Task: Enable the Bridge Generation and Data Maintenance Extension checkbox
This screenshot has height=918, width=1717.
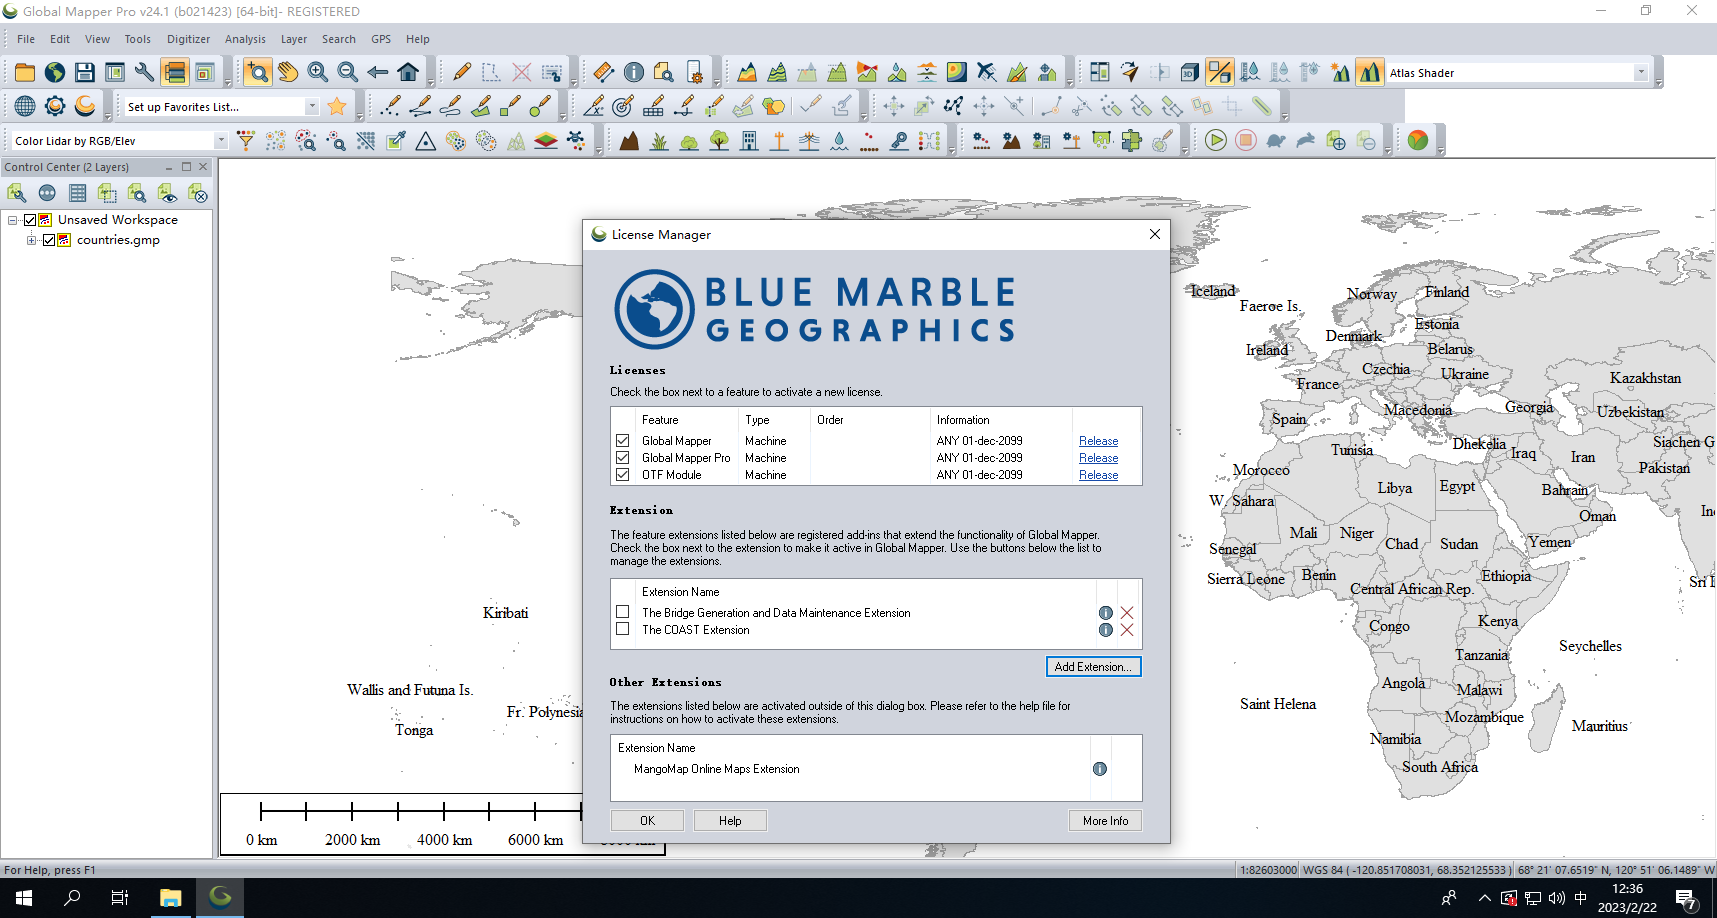Action: [x=623, y=612]
